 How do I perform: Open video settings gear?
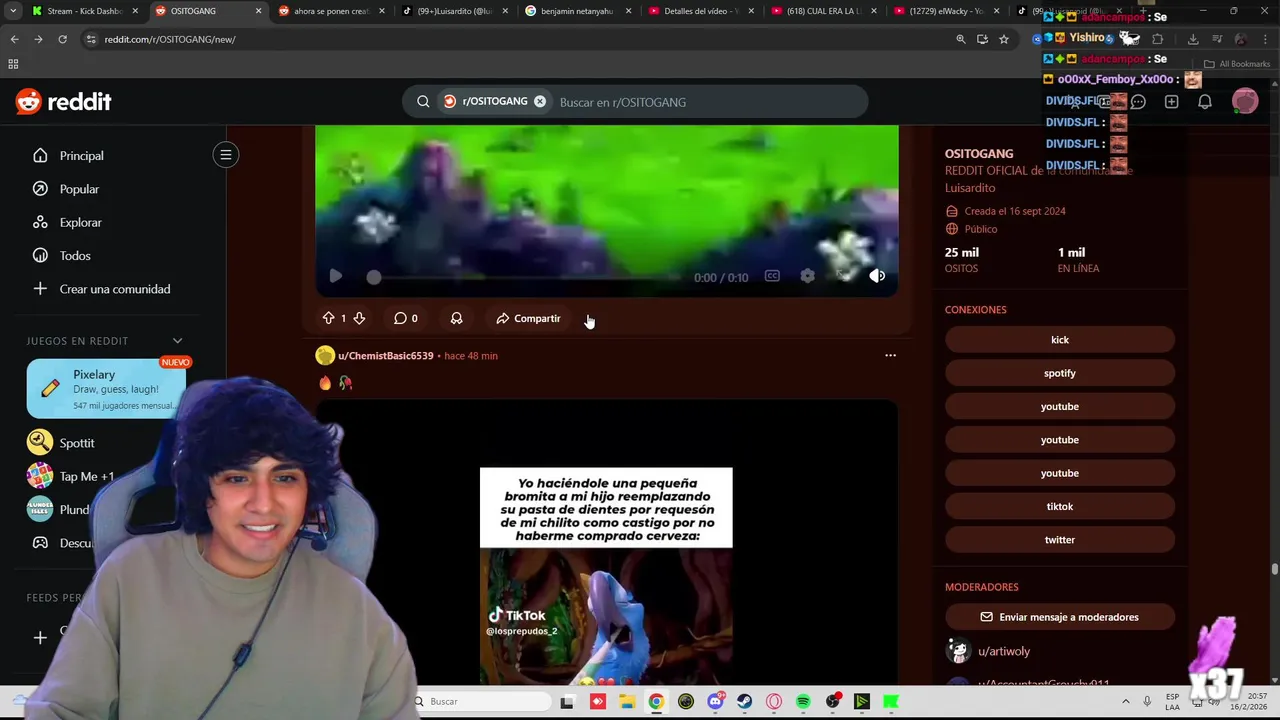807,276
